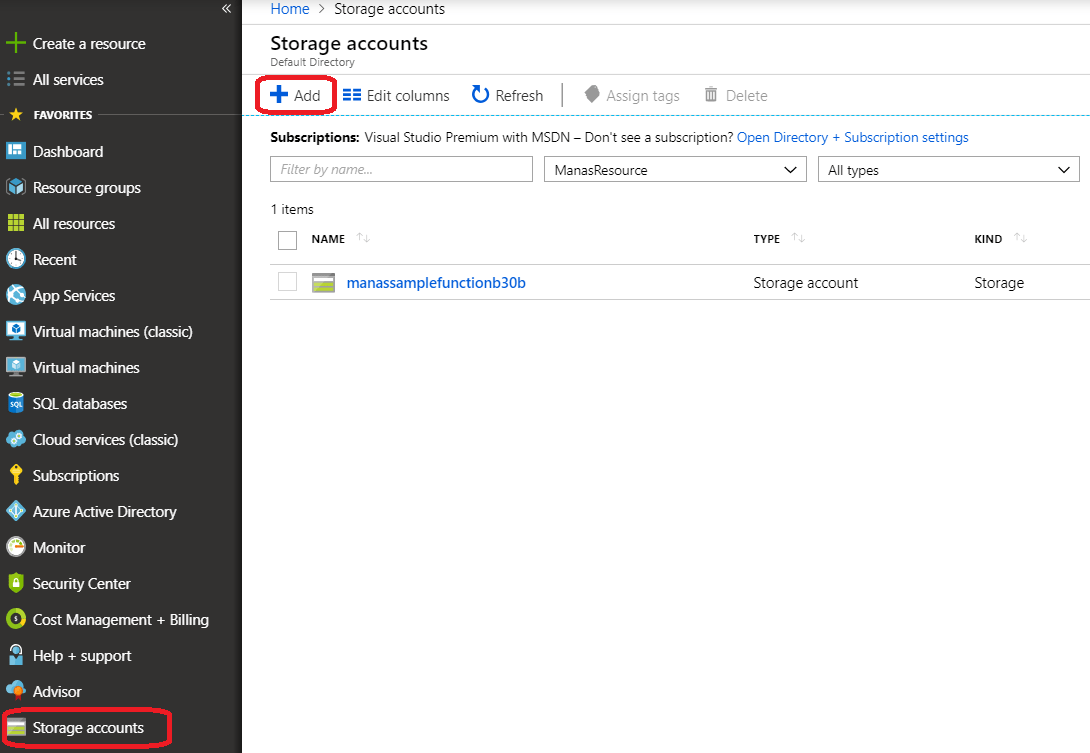
Task: Collapse the sidebar with the double chevron
Action: [x=227, y=8]
